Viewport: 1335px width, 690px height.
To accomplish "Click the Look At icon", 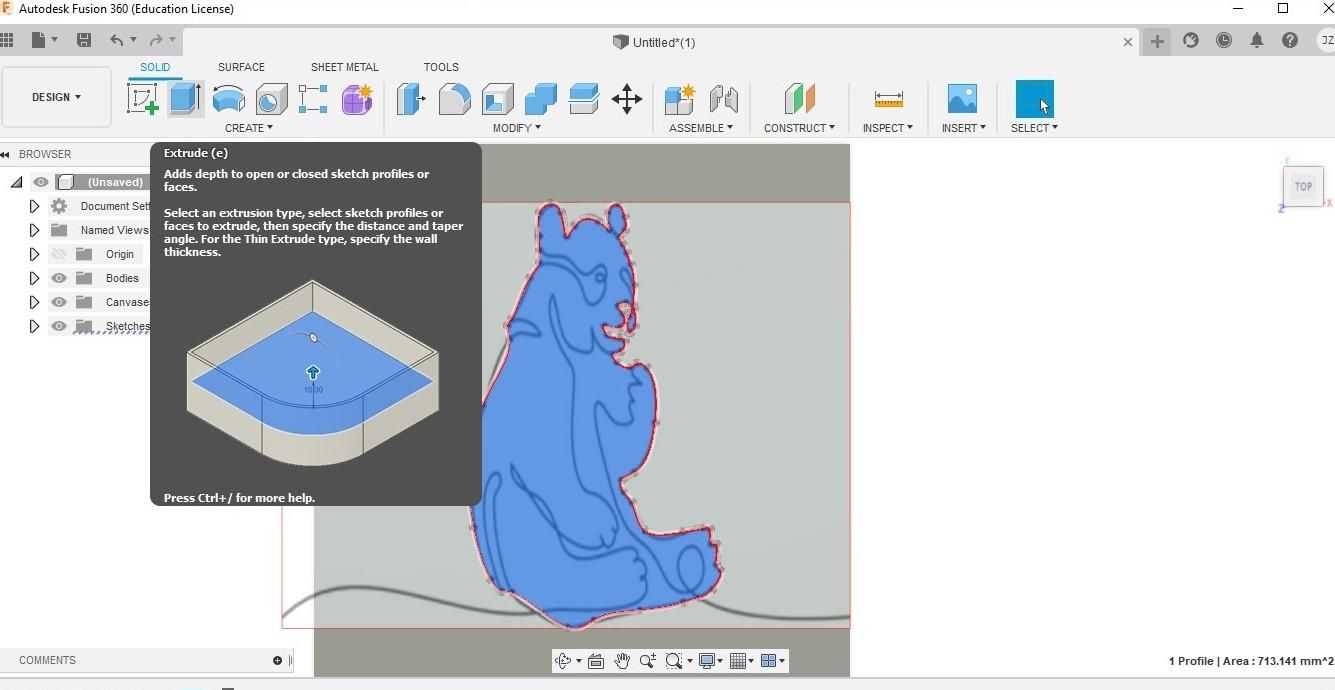I will pyautogui.click(x=596, y=661).
